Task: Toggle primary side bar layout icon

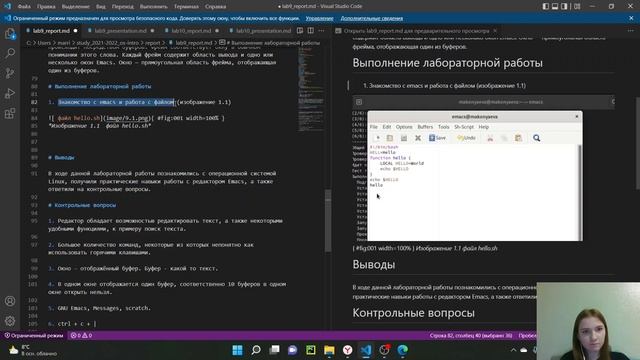Action: pyautogui.click(x=546, y=6)
